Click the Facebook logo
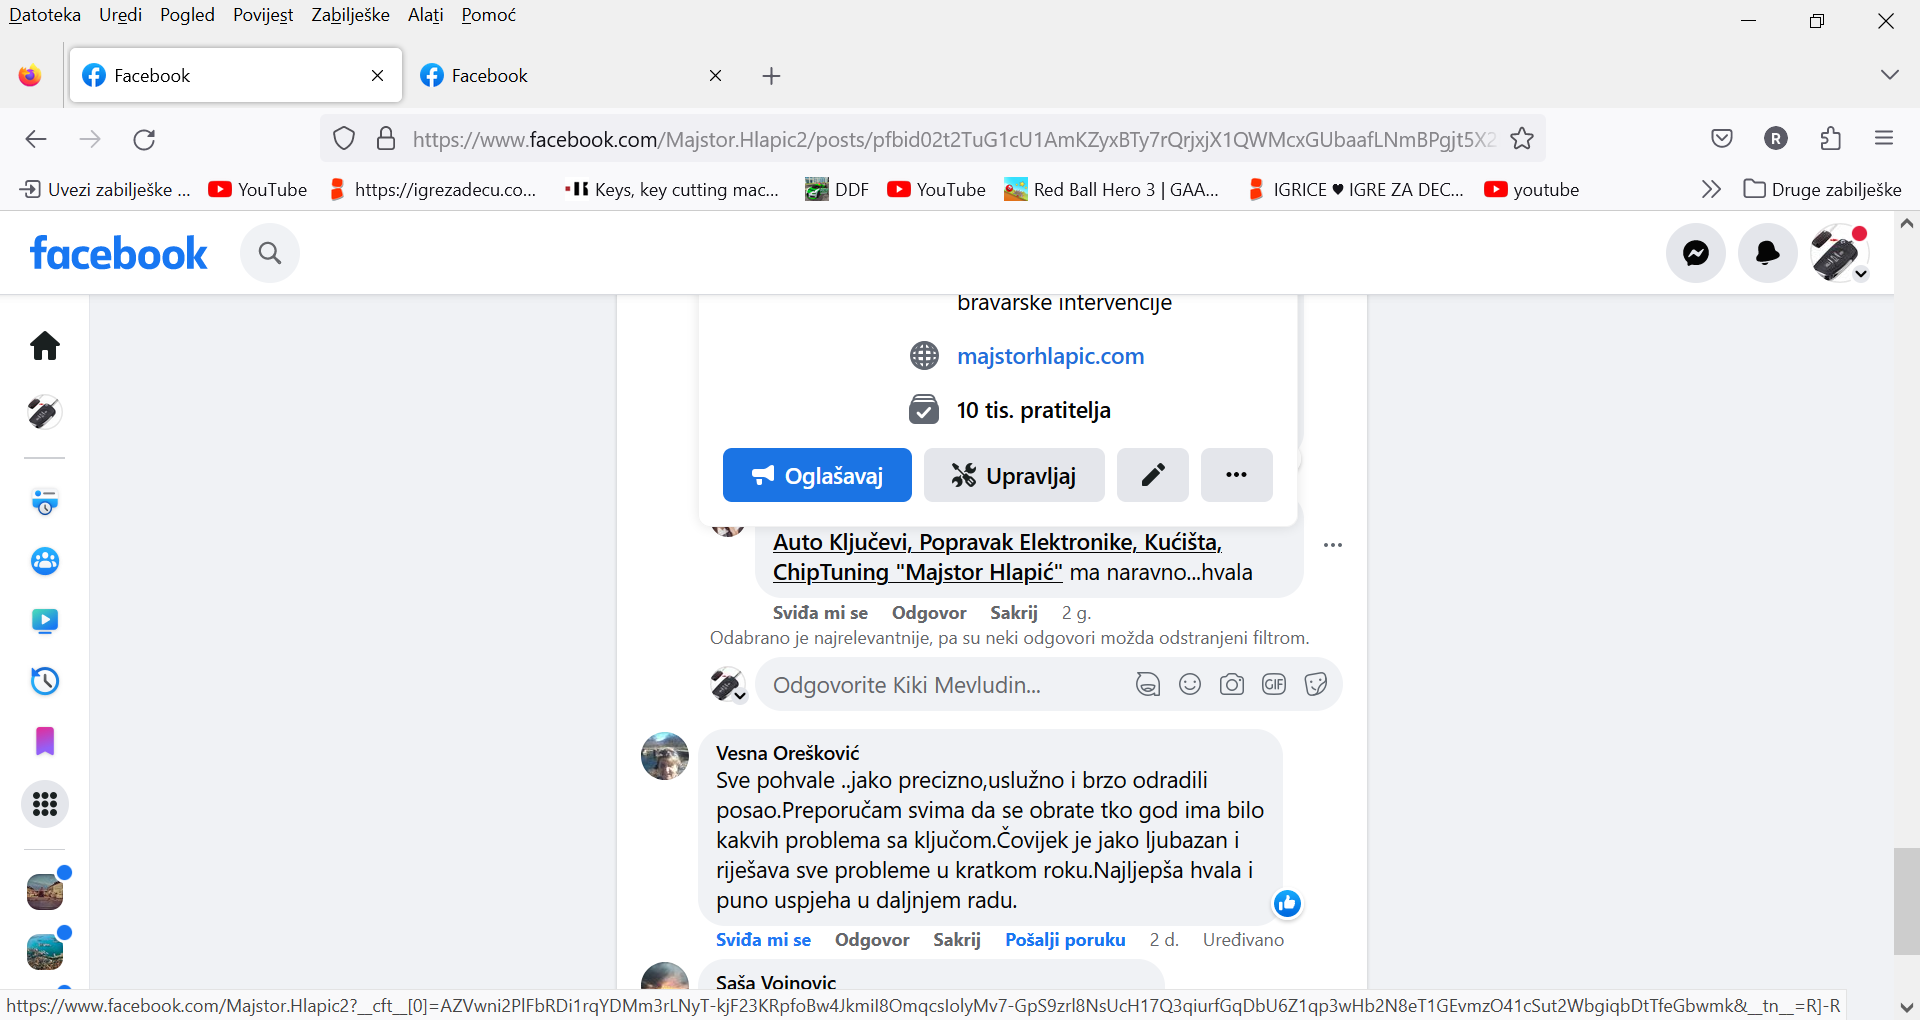The width and height of the screenshot is (1920, 1020). pyautogui.click(x=119, y=253)
